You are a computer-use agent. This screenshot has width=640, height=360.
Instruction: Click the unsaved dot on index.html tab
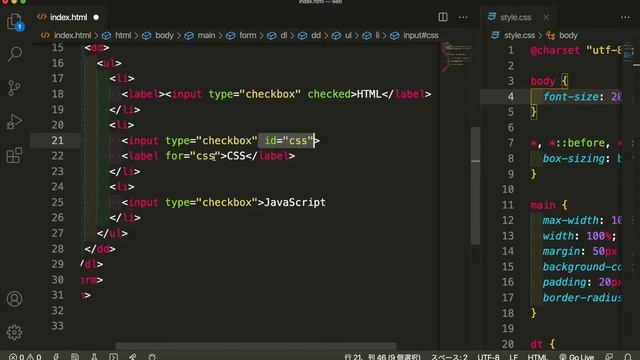tap(96, 17)
